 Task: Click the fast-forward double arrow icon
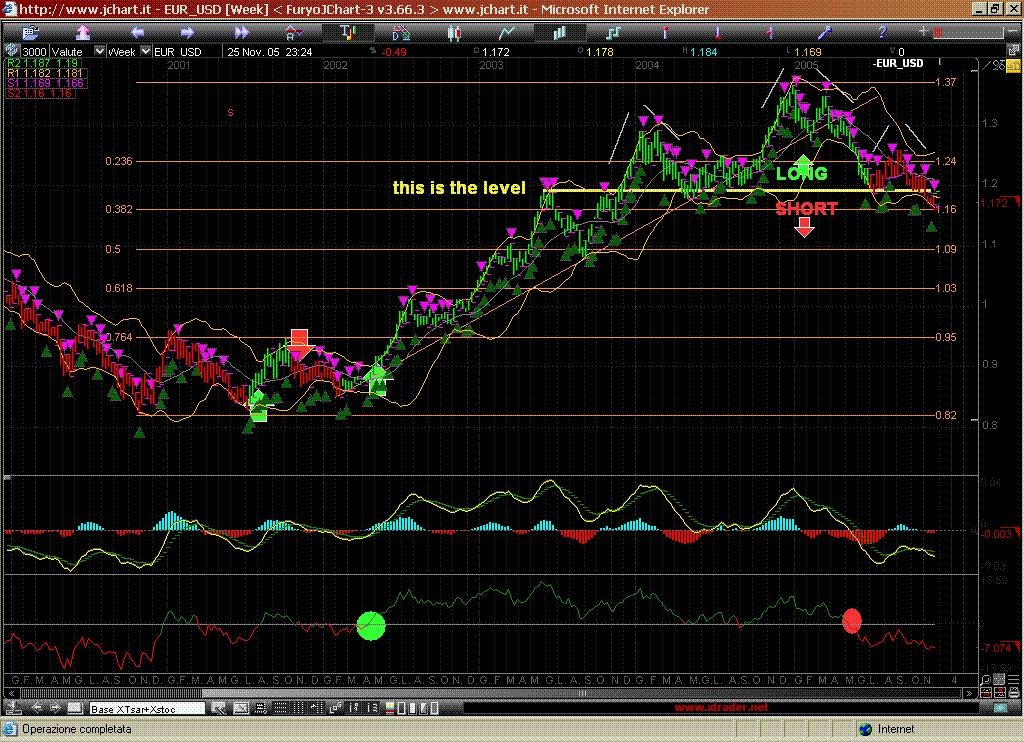click(240, 32)
